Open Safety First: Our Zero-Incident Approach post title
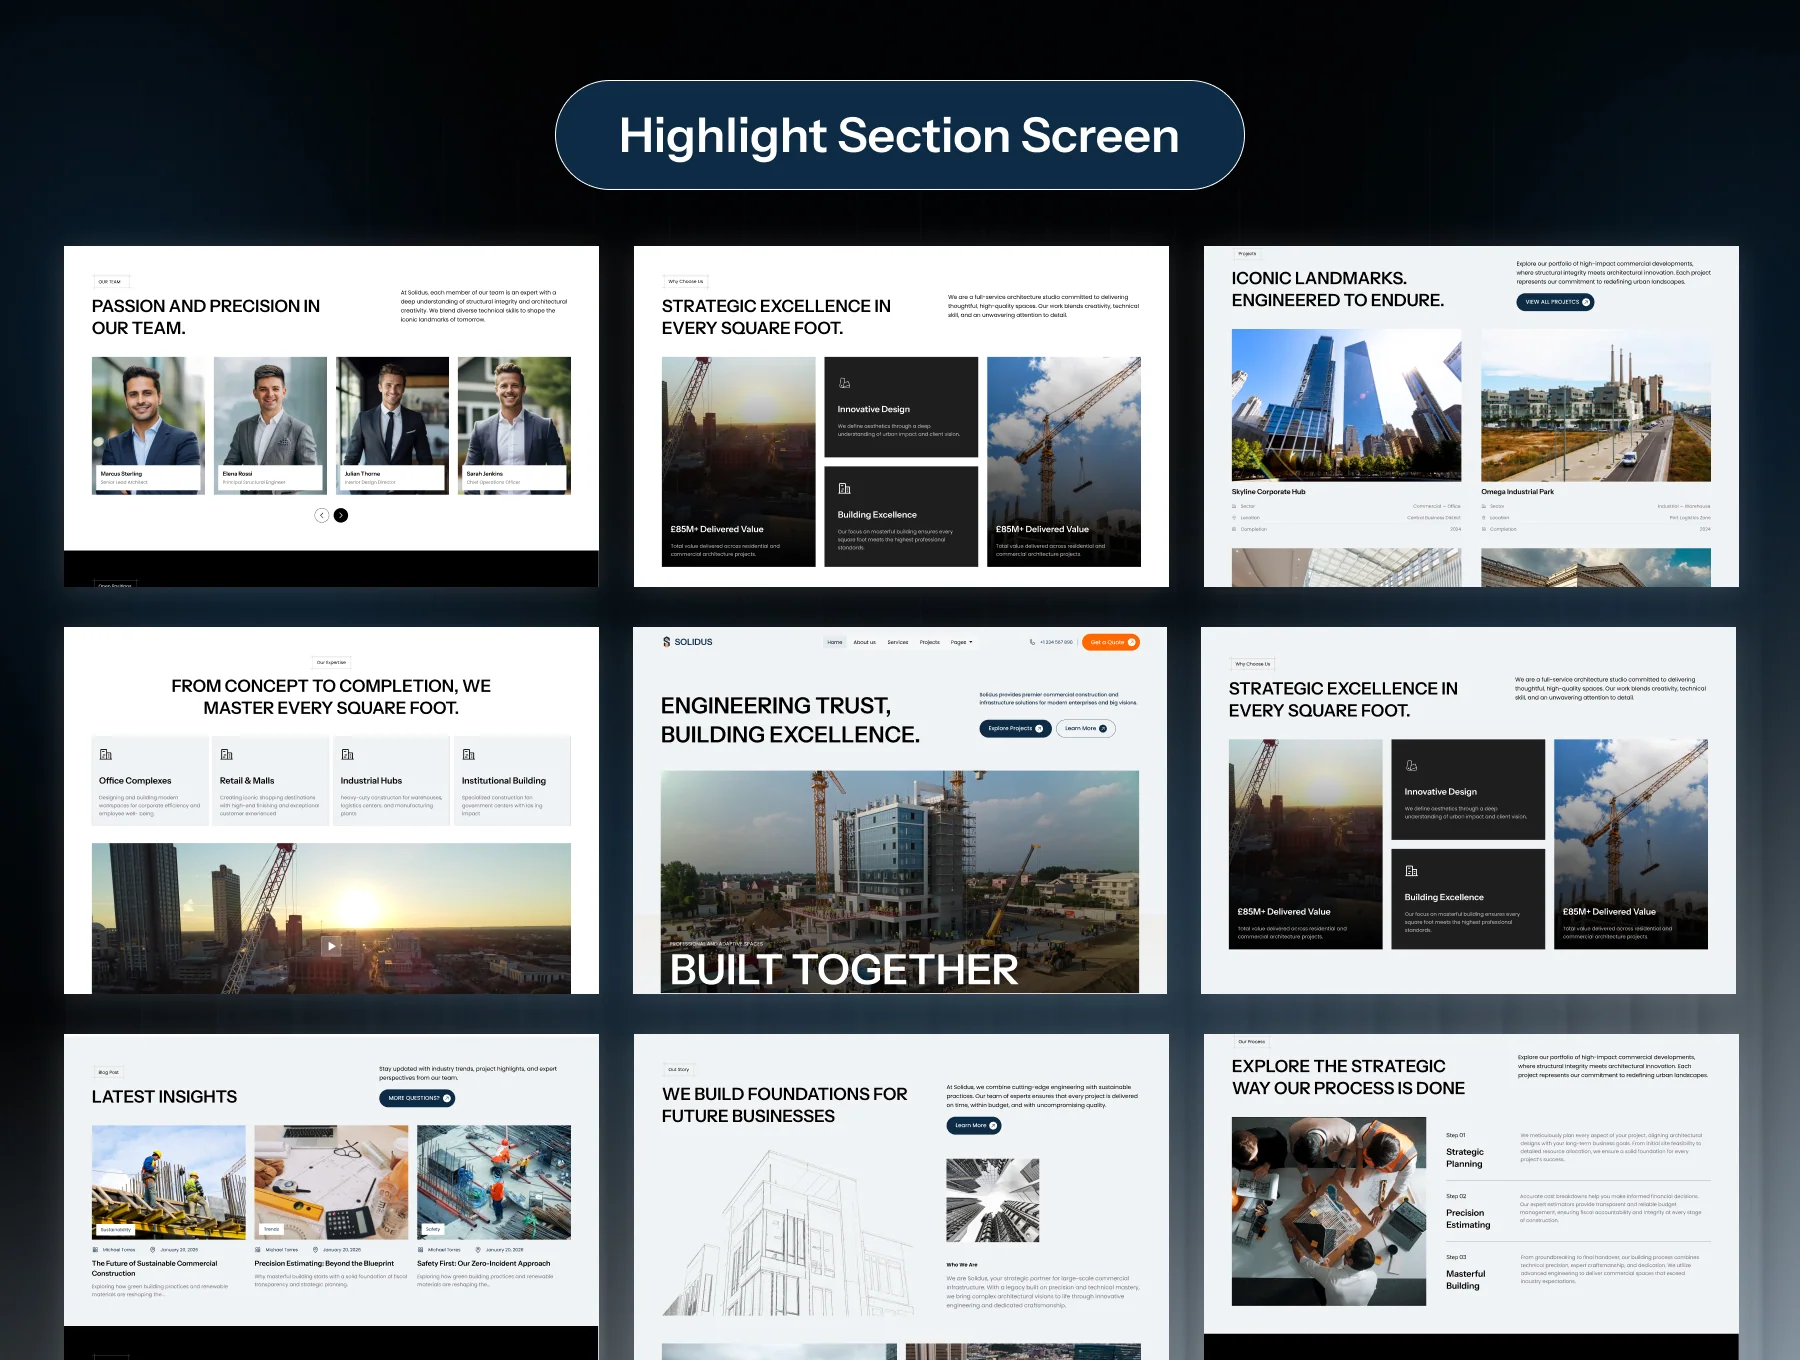 483,1263
